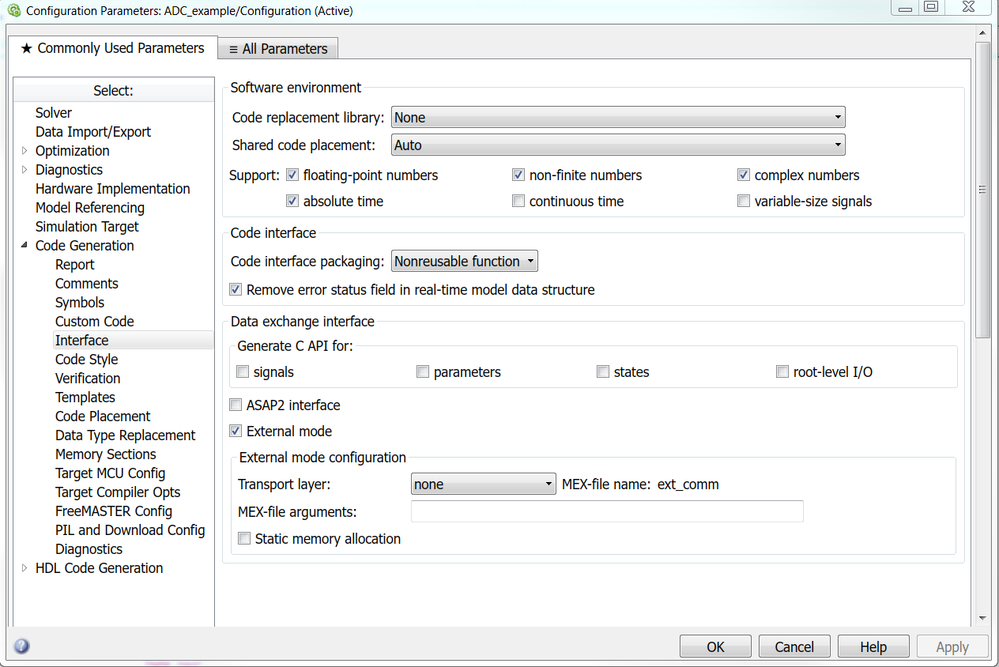
Task: Click the Cancel button
Action: coord(794,647)
